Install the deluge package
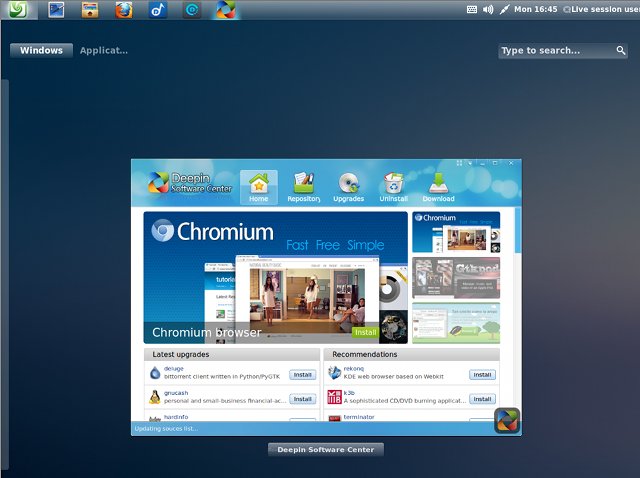Screen dimensions: 640x478 pyautogui.click(x=303, y=375)
